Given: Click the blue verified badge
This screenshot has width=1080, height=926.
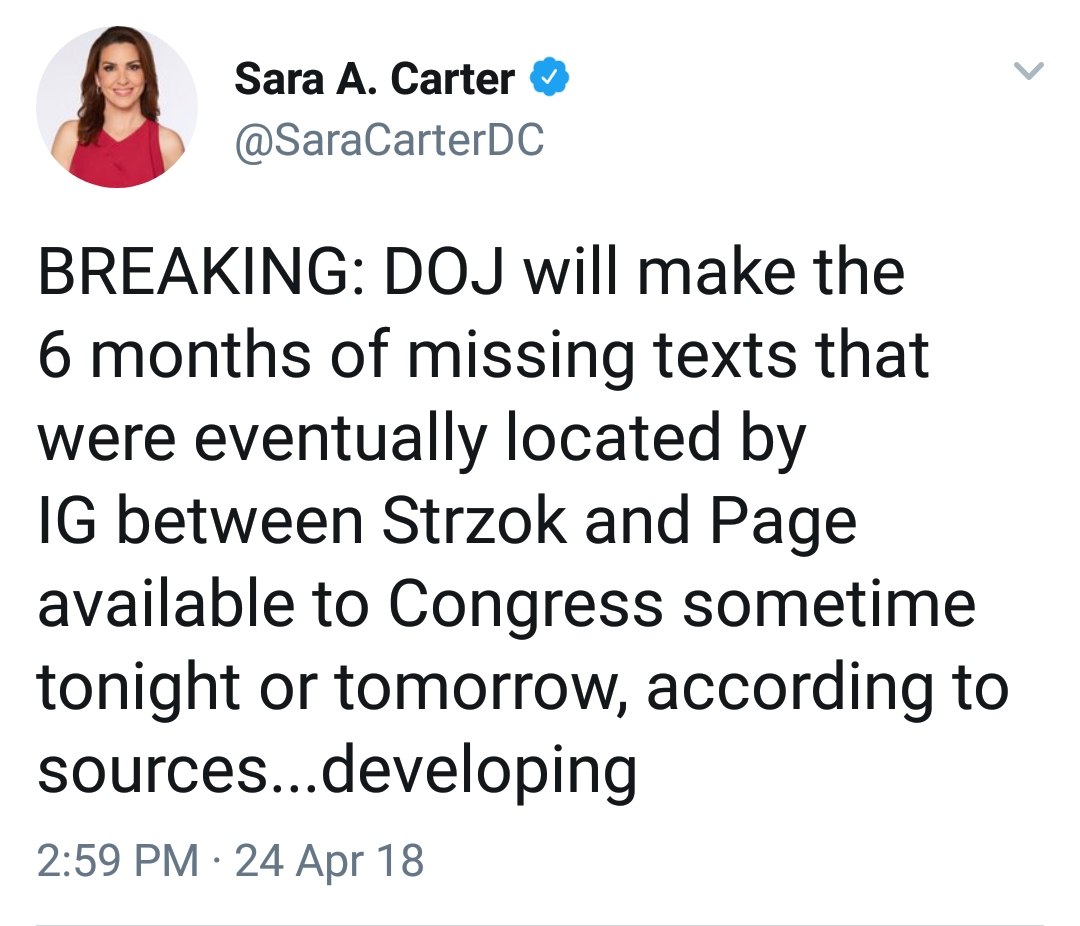Looking at the screenshot, I should pyautogui.click(x=549, y=78).
